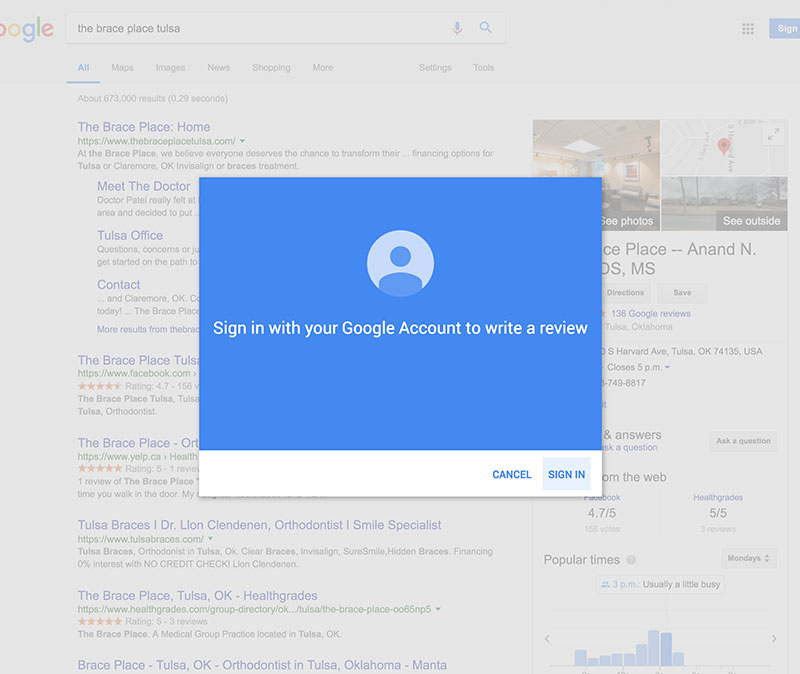Open 'Tulsa Braces | Dr. Llon Clendenen' result
Screen dimensions: 800x674
(259, 525)
